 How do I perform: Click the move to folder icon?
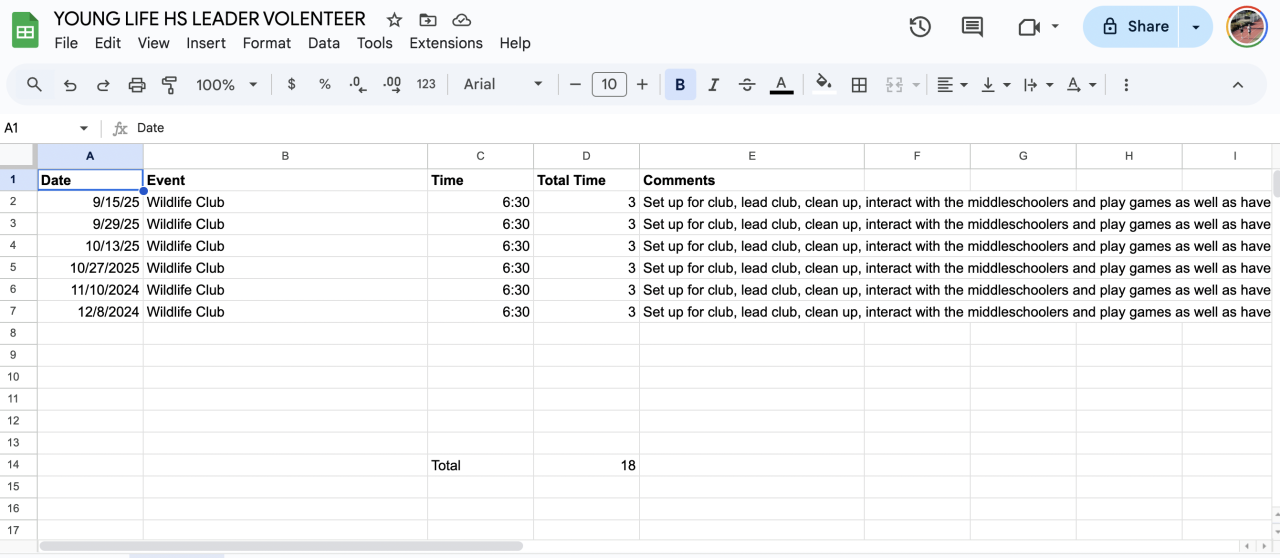(x=428, y=20)
